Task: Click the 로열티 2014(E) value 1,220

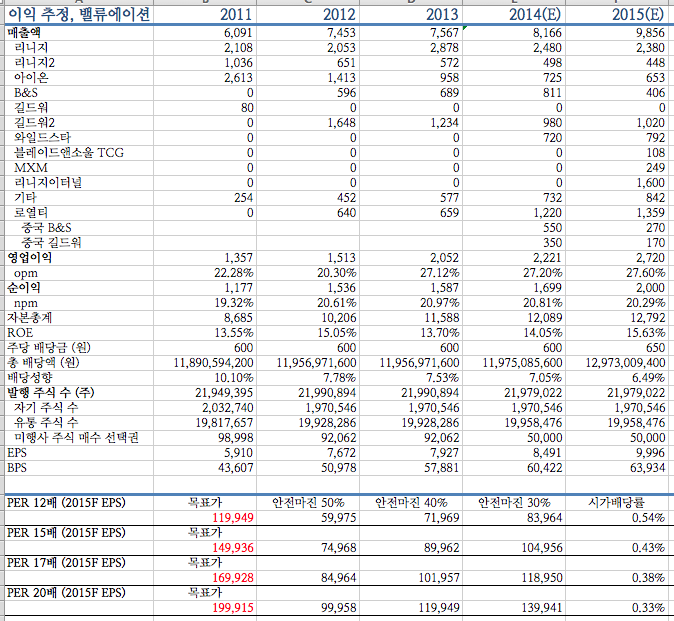Action: tap(547, 213)
